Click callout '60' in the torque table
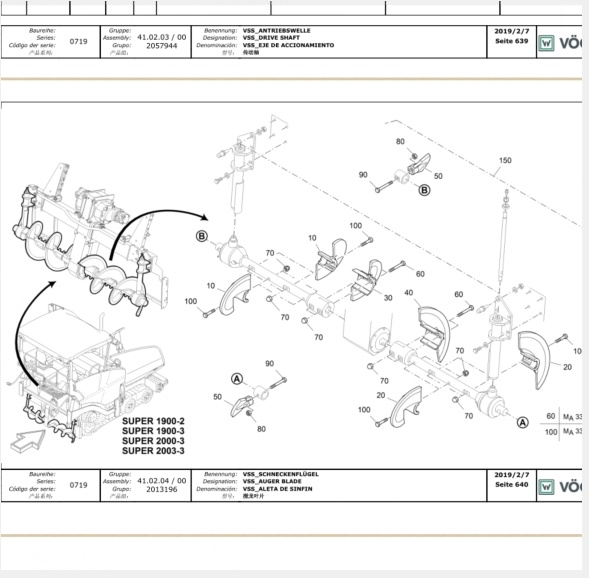Viewport: 589px width, 578px height. (x=551, y=416)
